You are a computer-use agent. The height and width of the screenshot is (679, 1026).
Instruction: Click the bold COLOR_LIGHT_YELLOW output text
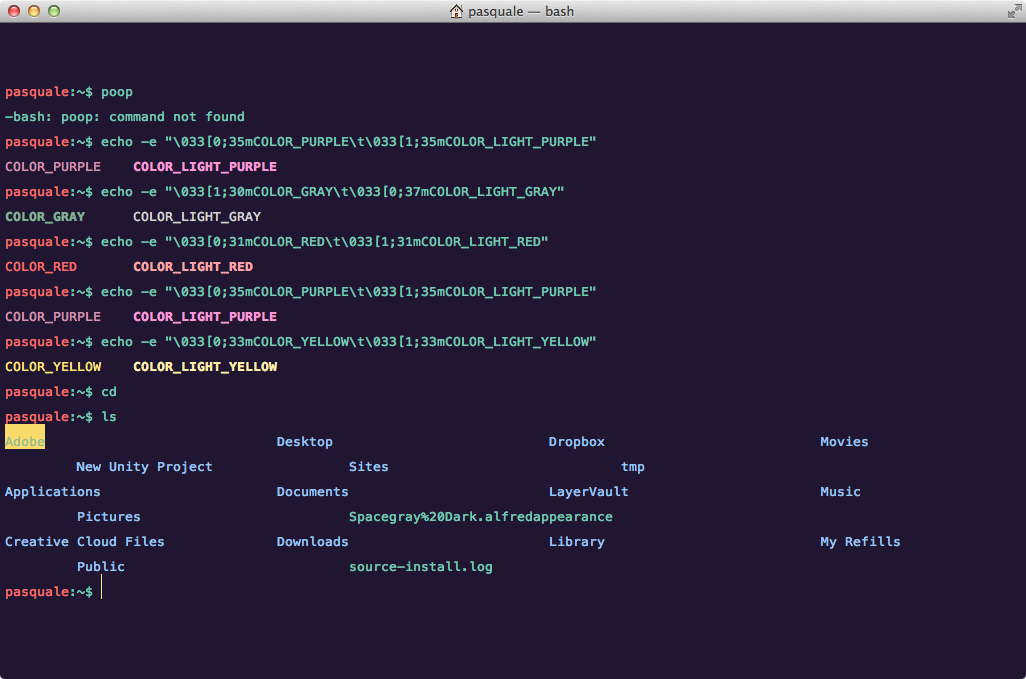[x=205, y=367]
